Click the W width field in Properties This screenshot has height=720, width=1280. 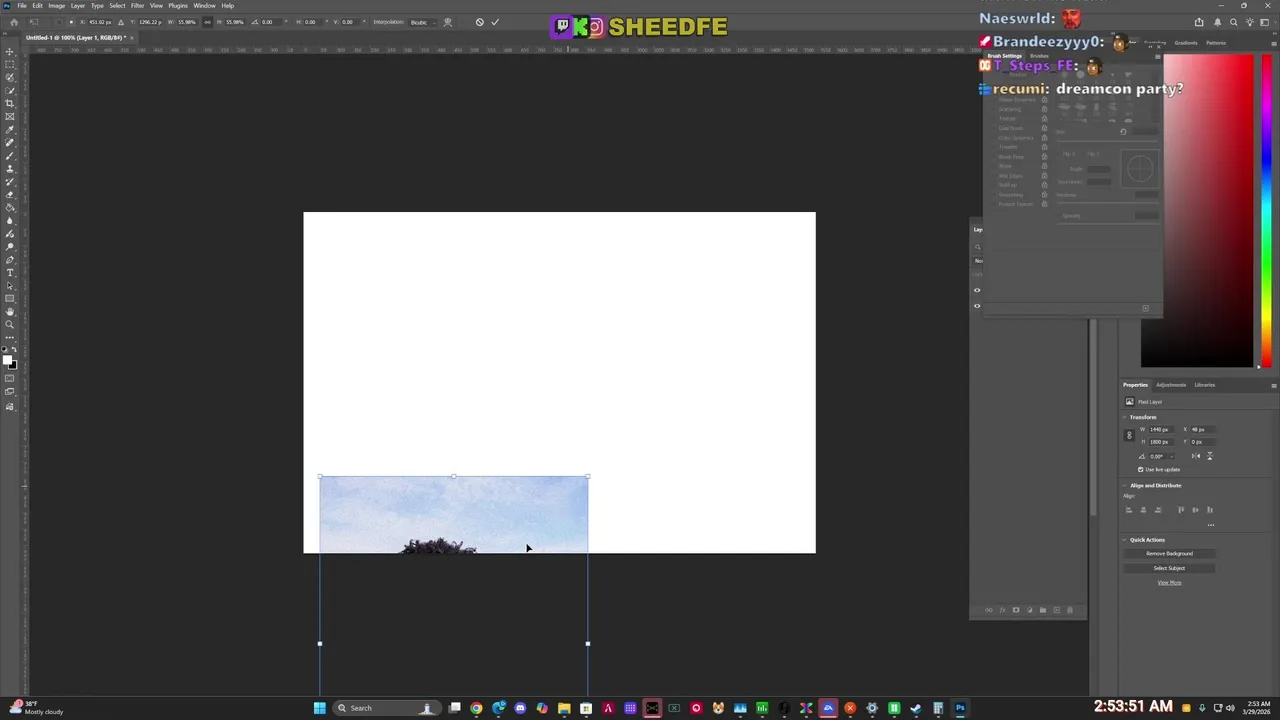pos(1162,429)
